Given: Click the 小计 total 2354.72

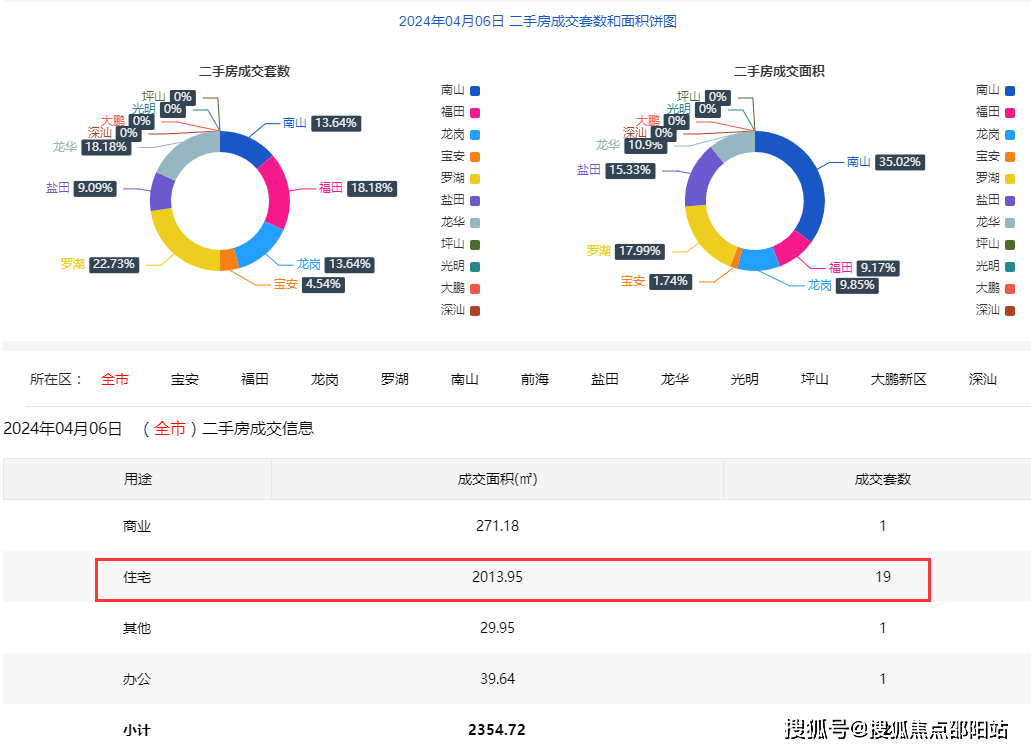Looking at the screenshot, I should [497, 730].
